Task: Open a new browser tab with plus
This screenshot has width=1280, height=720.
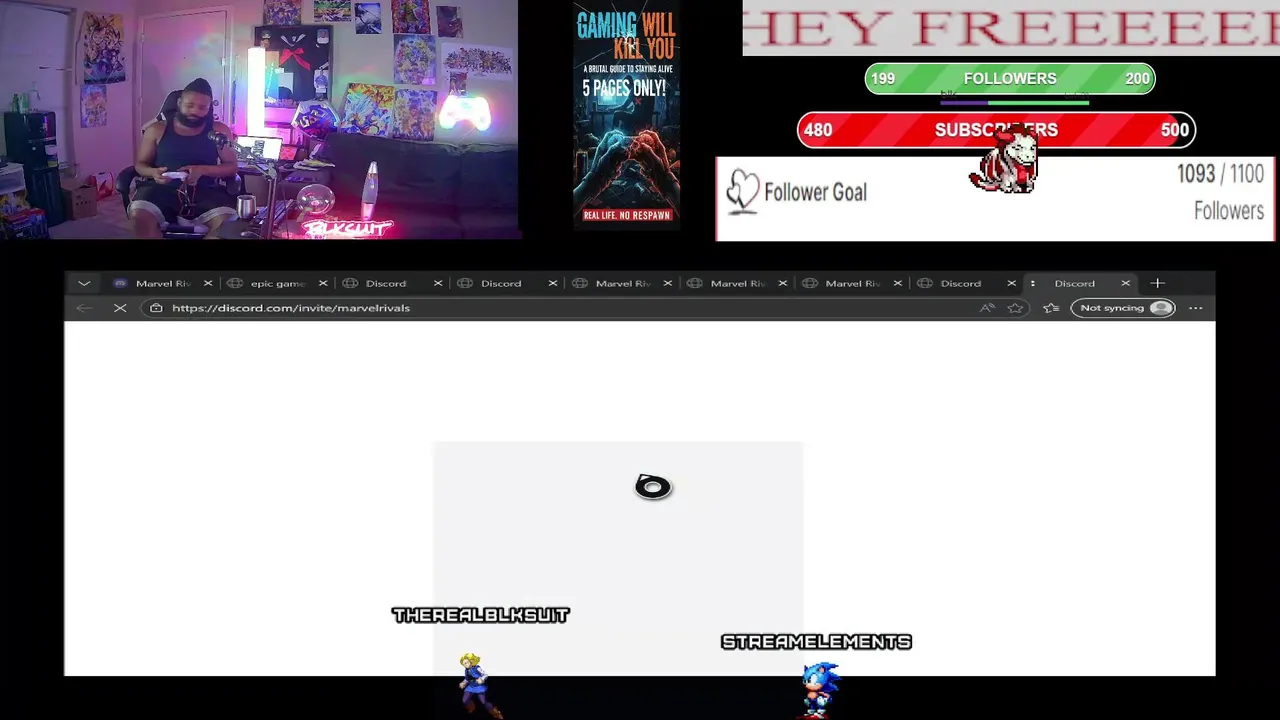Action: 1157,284
